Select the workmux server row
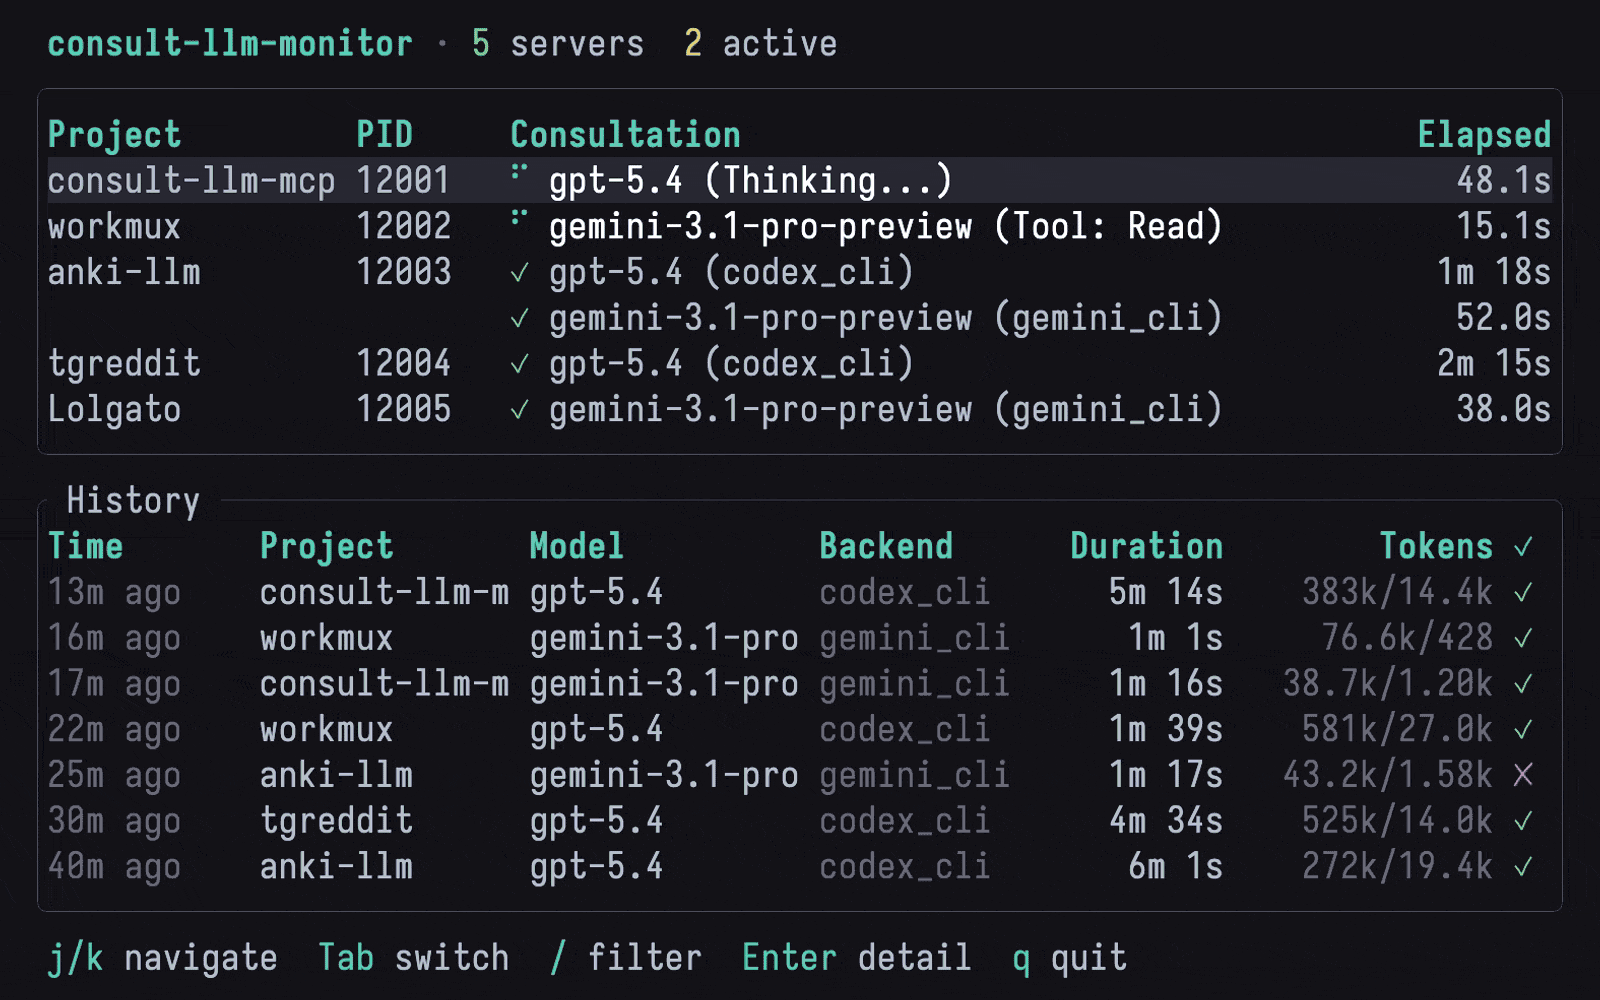 pos(799,226)
